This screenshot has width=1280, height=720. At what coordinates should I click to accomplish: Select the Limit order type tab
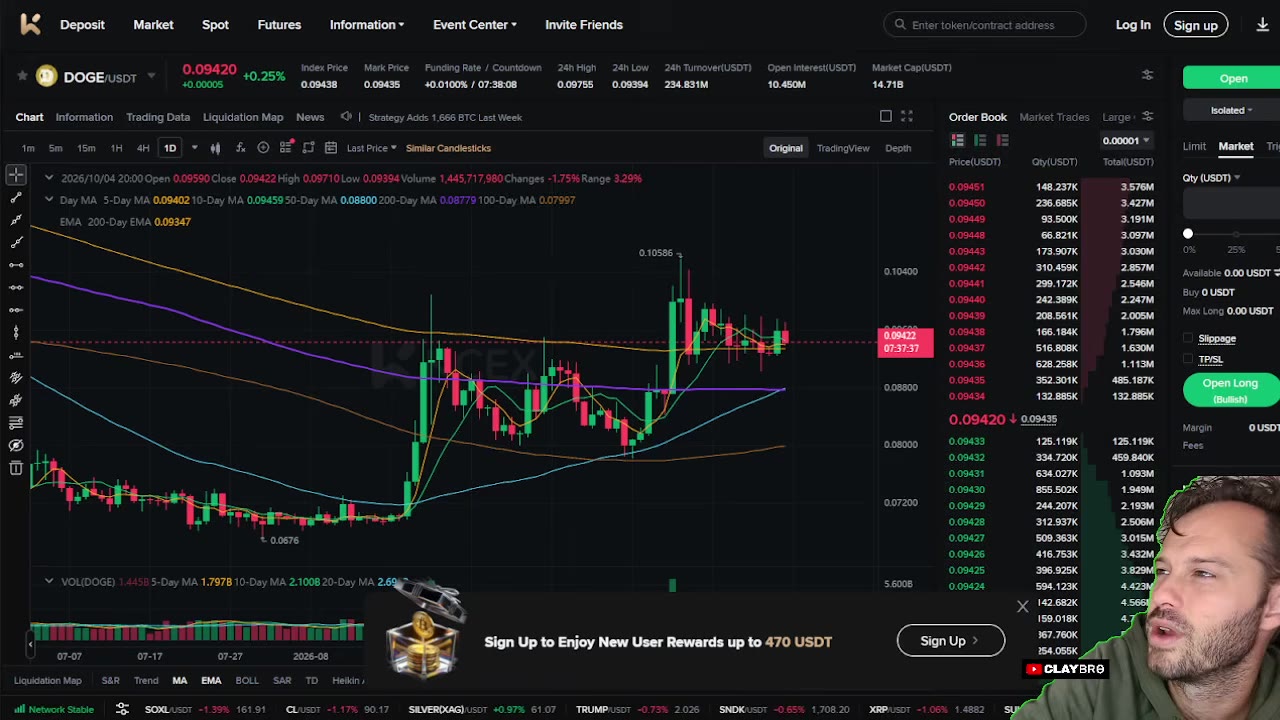click(x=1194, y=147)
